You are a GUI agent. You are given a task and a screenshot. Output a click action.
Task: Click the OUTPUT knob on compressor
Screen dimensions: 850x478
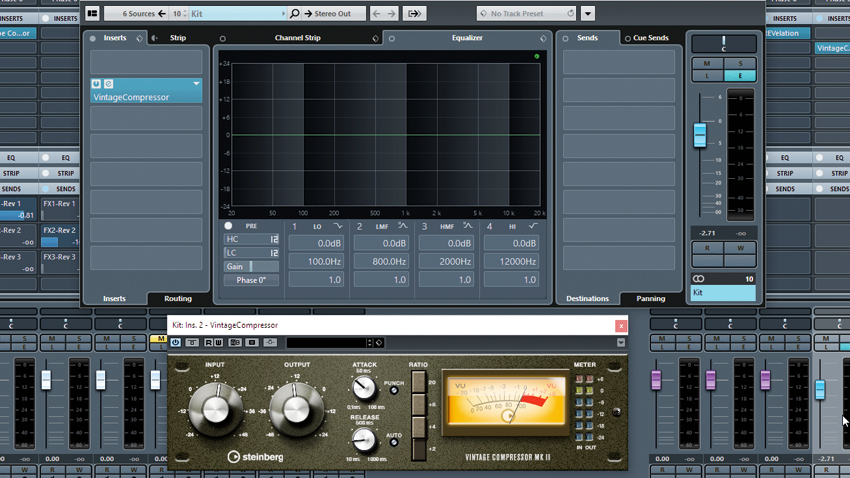[296, 410]
